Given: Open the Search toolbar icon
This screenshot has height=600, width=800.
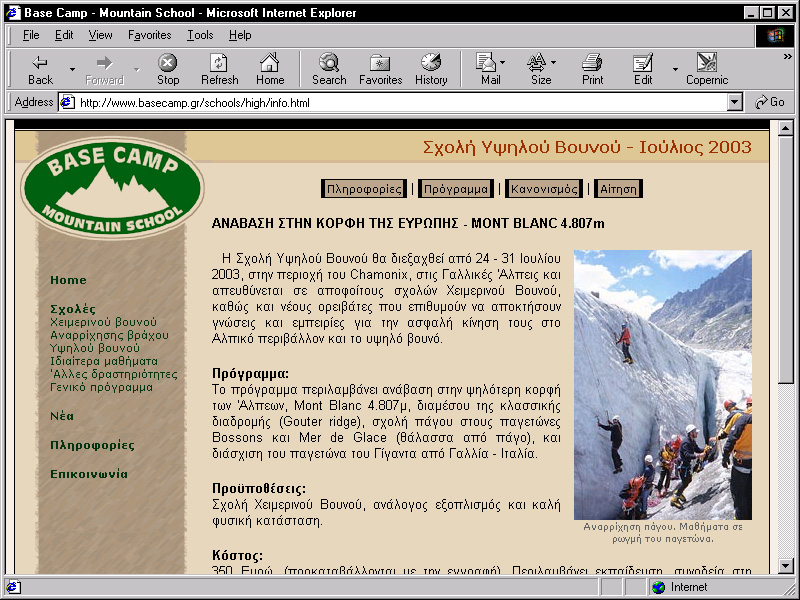Looking at the screenshot, I should coord(329,62).
